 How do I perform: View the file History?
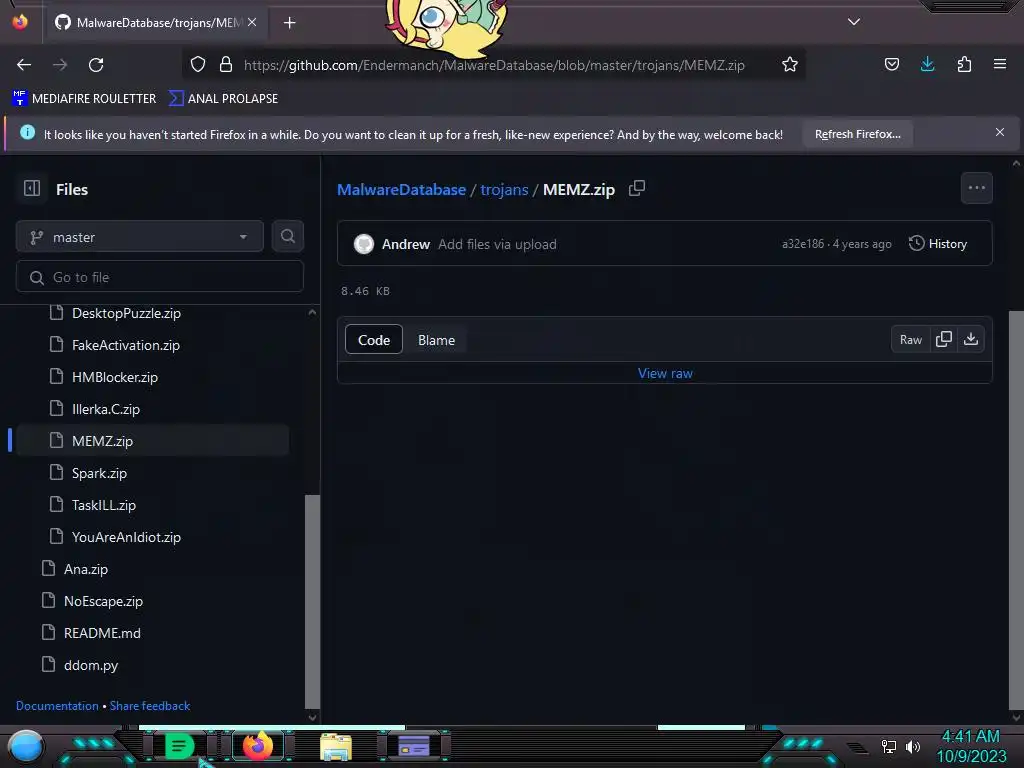click(x=938, y=244)
